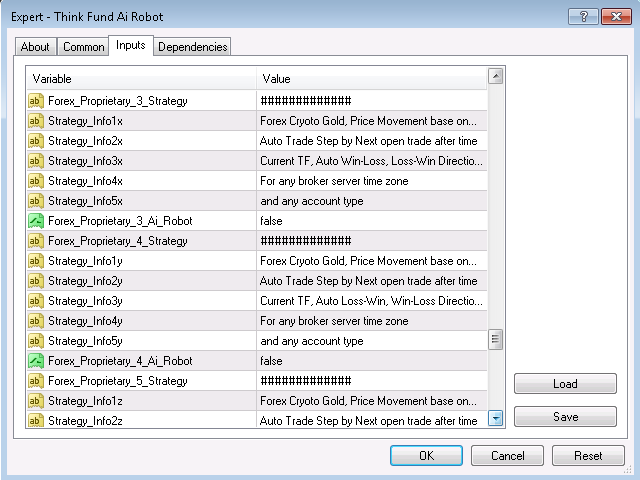Select the hash value of Forex_Proprietary_4_Strategy
This screenshot has height=480, width=640.
click(372, 241)
